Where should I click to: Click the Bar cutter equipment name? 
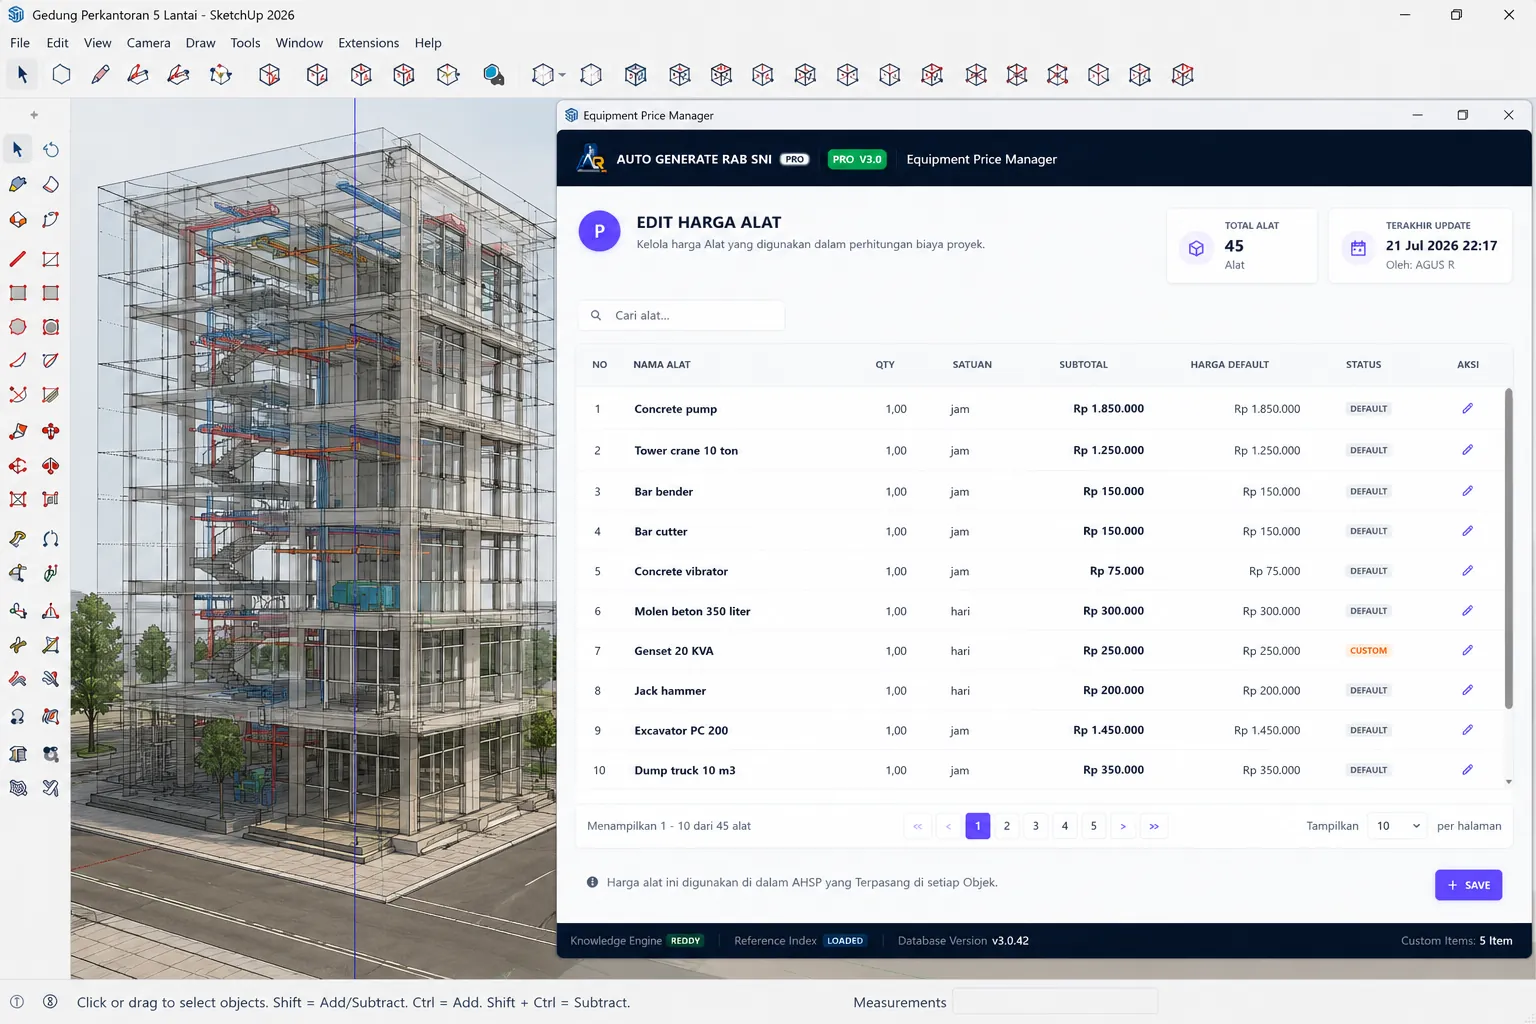click(x=661, y=532)
